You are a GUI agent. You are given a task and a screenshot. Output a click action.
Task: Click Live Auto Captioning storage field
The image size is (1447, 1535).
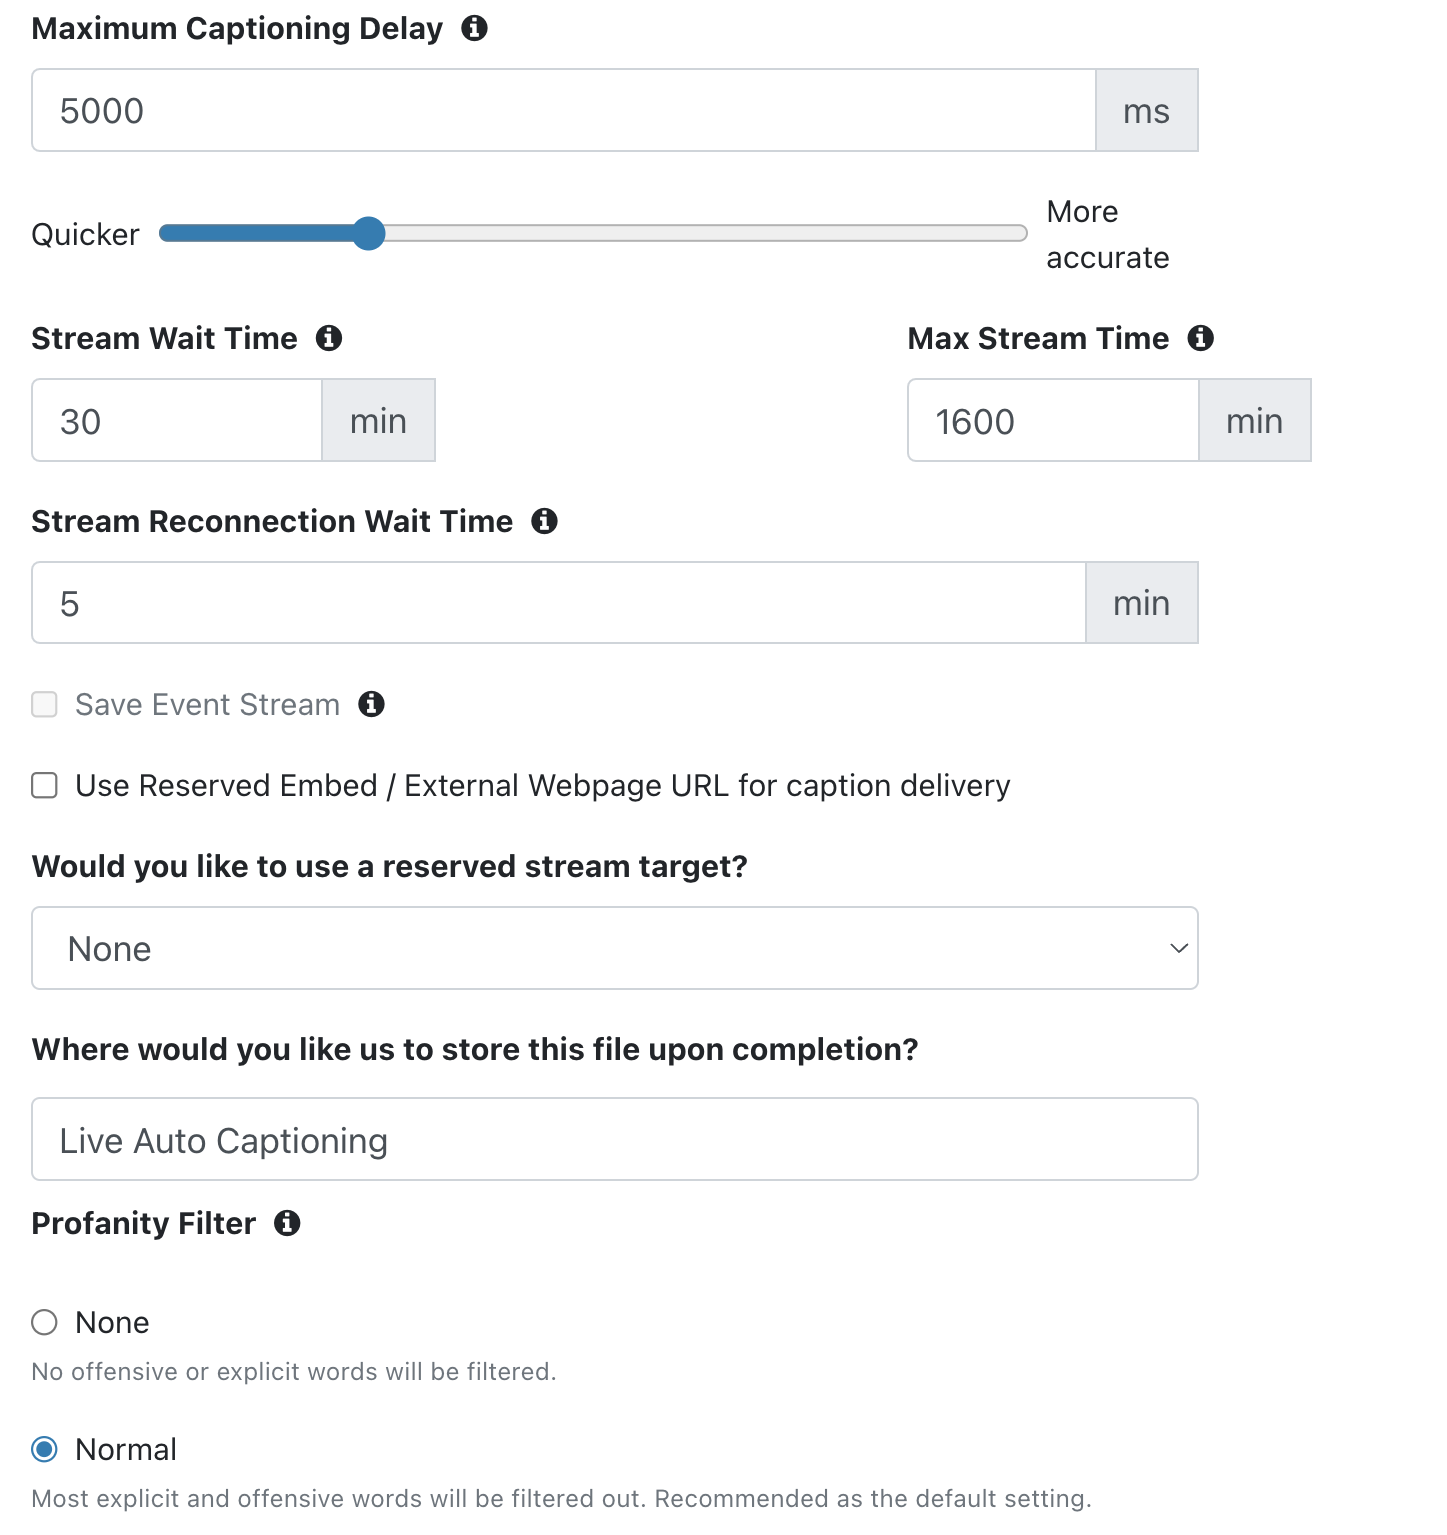(x=615, y=1139)
